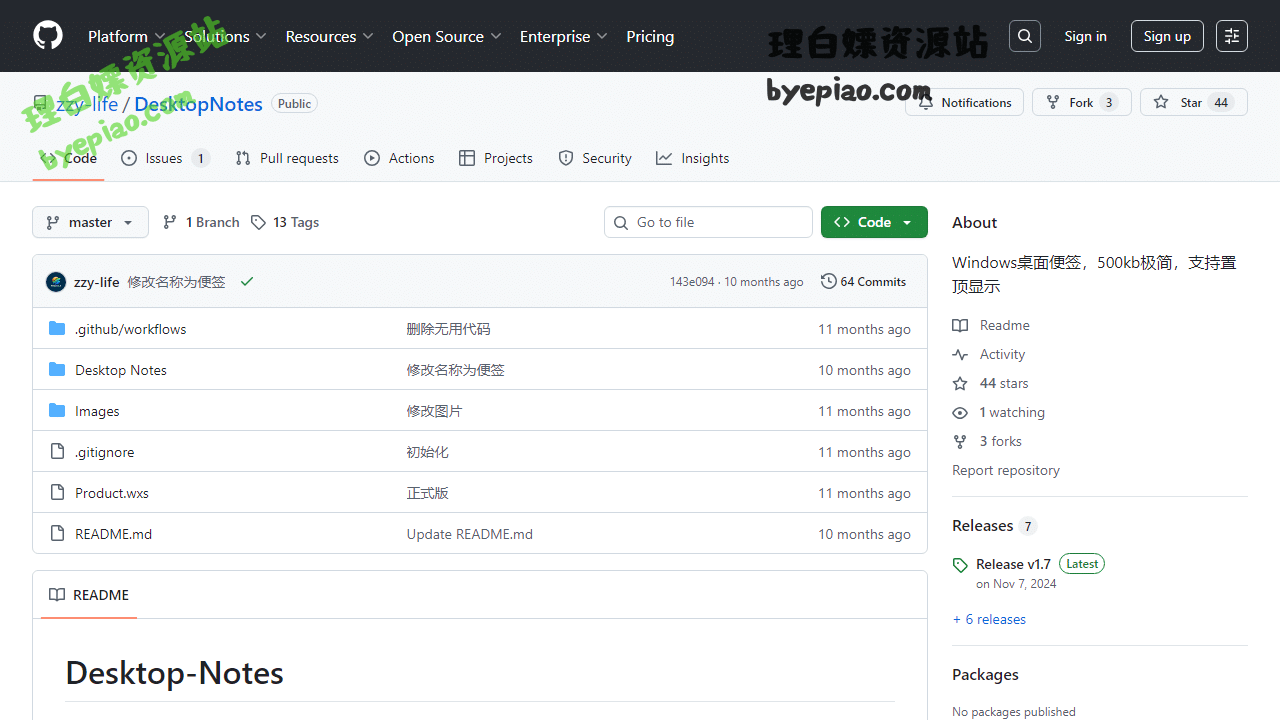View the 1 watching link
This screenshot has width=1280, height=720.
pyautogui.click(x=998, y=412)
